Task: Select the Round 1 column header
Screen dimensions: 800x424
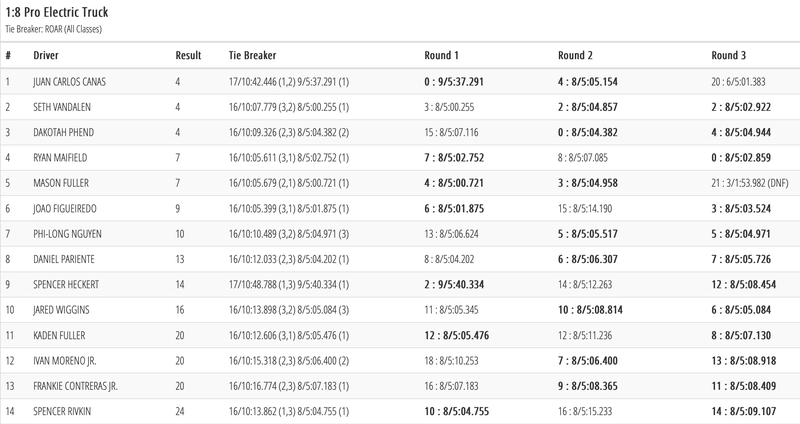Action: [x=441, y=55]
